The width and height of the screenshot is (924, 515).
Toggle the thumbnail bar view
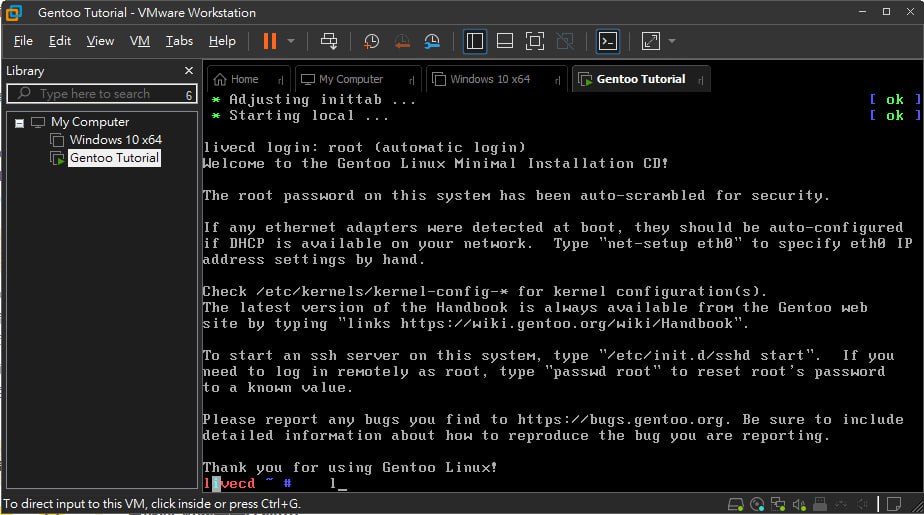point(504,41)
